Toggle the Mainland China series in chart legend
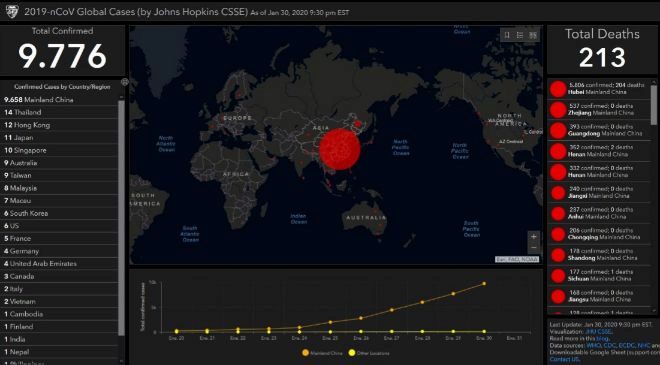This screenshot has width=660, height=365. tap(322, 353)
